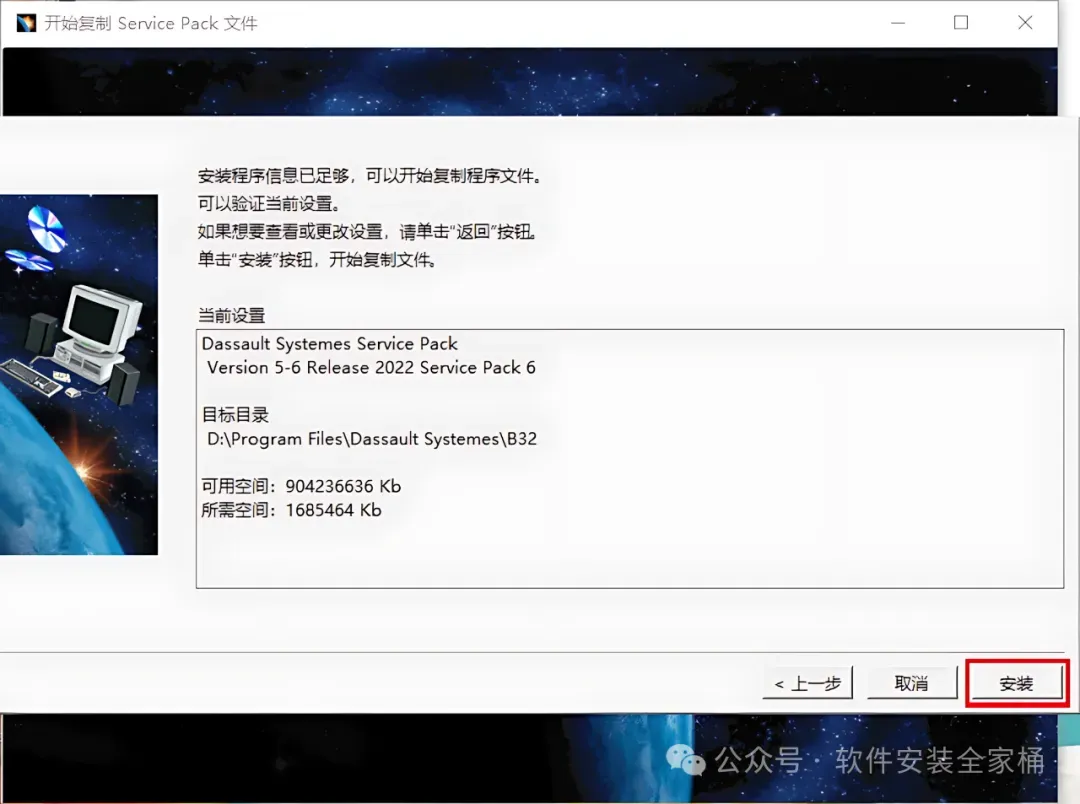Minimize the installer window

coord(897,23)
